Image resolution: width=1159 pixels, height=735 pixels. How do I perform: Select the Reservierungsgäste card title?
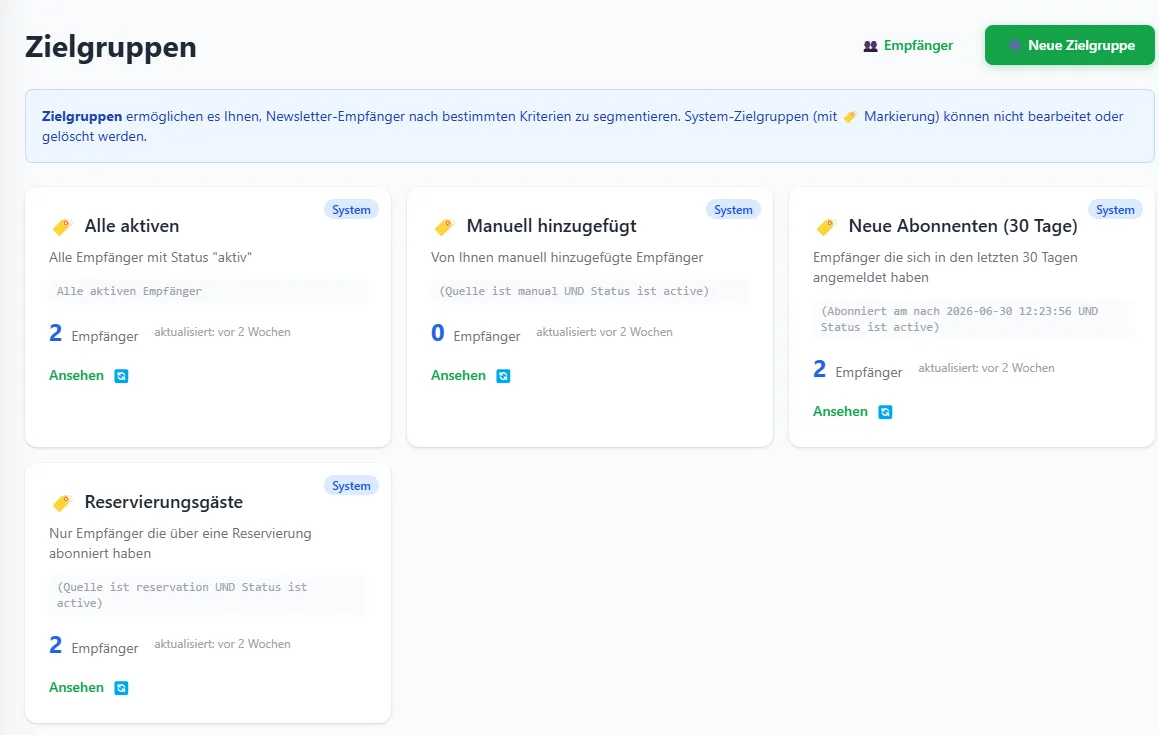pyautogui.click(x=164, y=502)
